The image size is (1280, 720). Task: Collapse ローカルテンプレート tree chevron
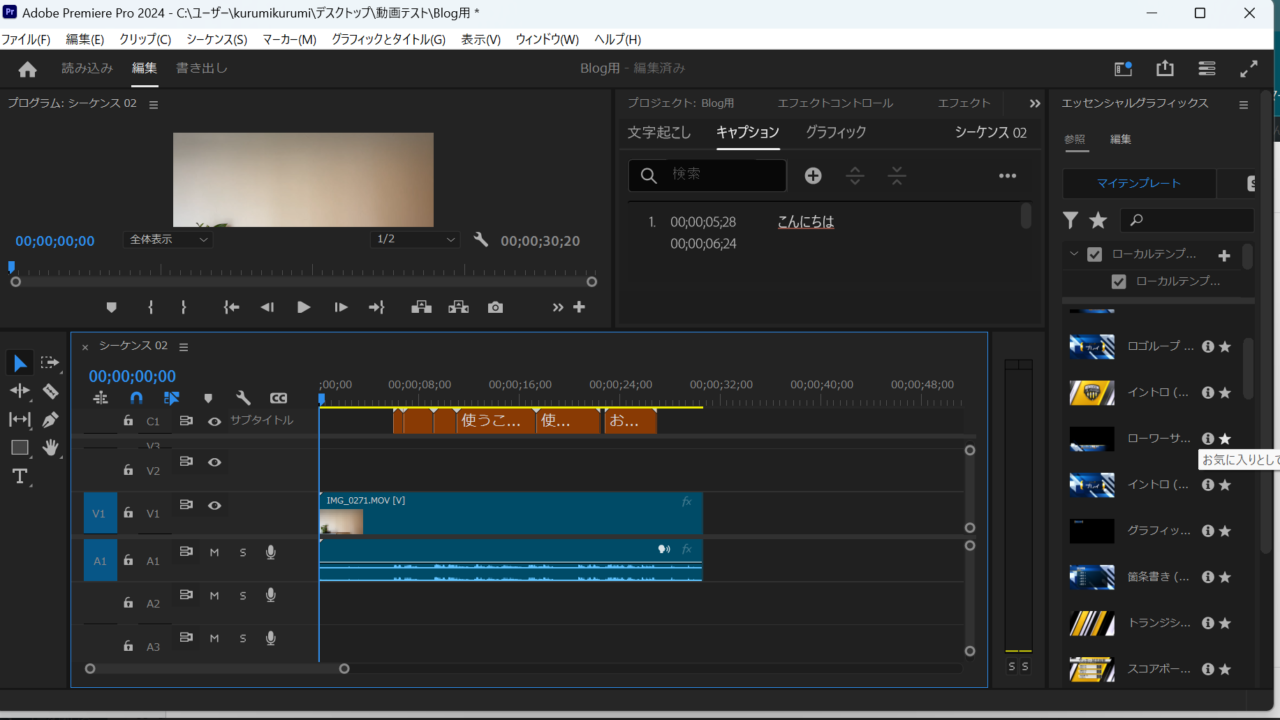pyautogui.click(x=1073, y=254)
